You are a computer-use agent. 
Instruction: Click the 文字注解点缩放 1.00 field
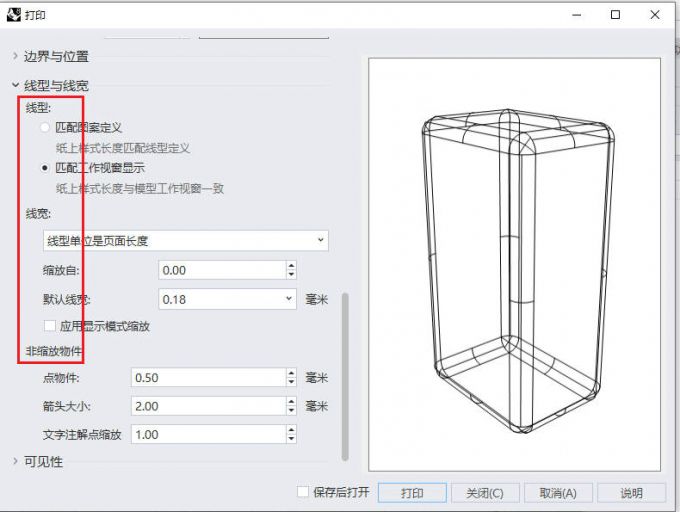coord(208,434)
